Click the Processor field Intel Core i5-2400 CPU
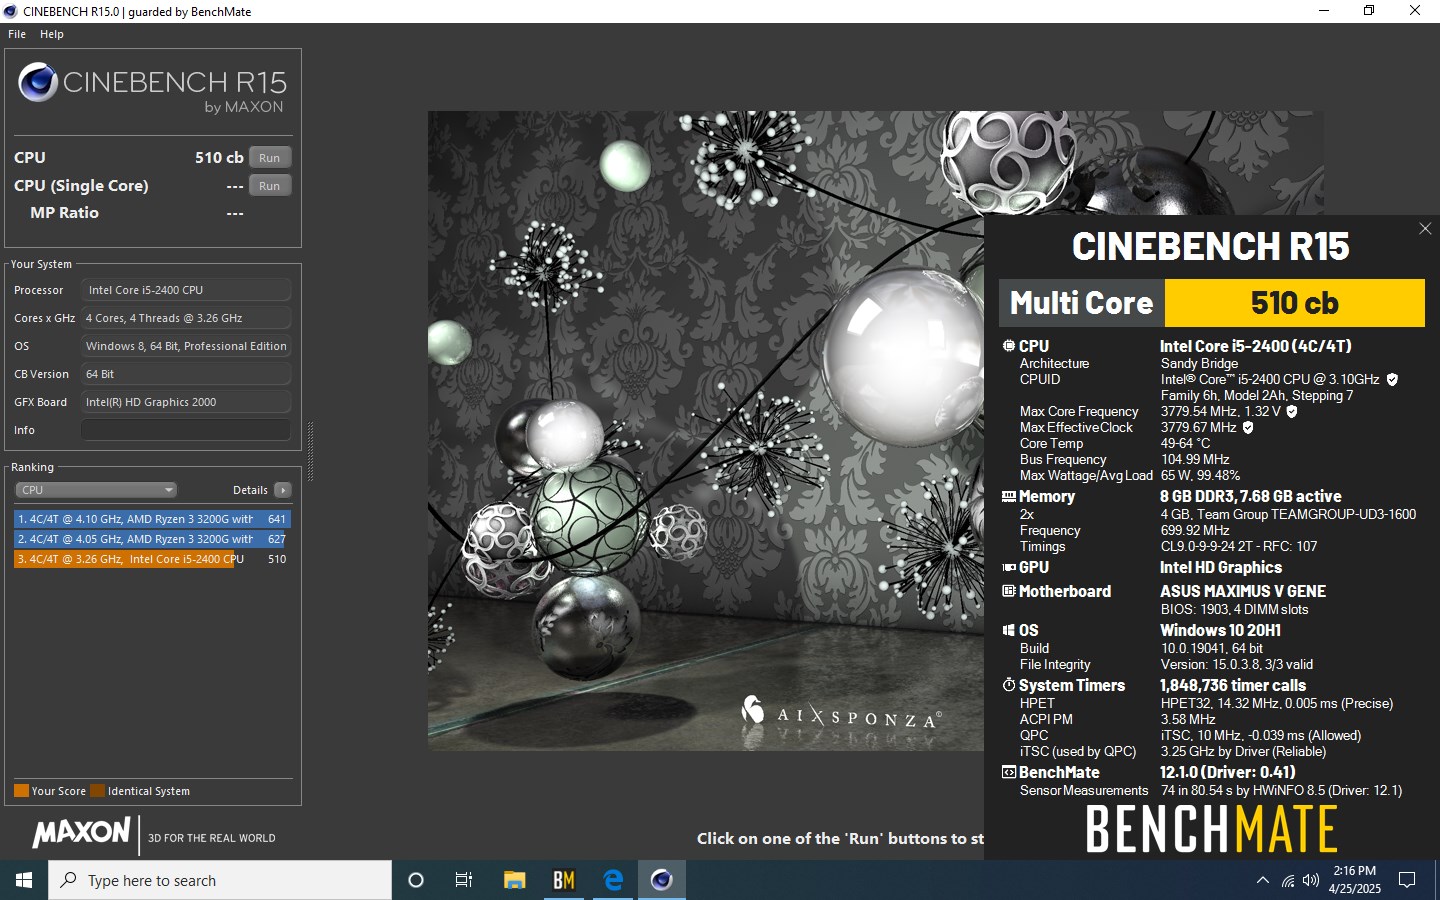1440x900 pixels. (186, 290)
